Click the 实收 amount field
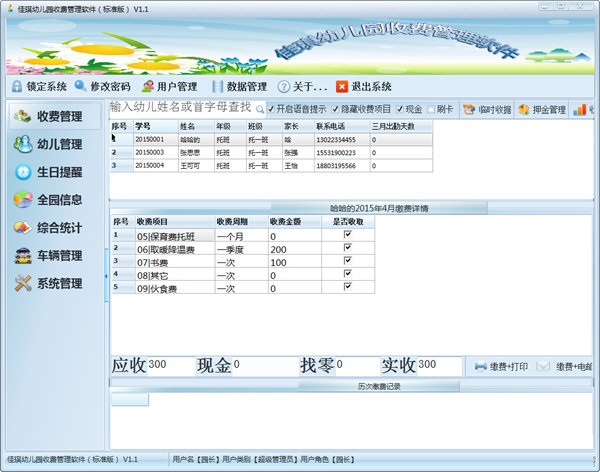The height and width of the screenshot is (472, 600). [x=439, y=364]
